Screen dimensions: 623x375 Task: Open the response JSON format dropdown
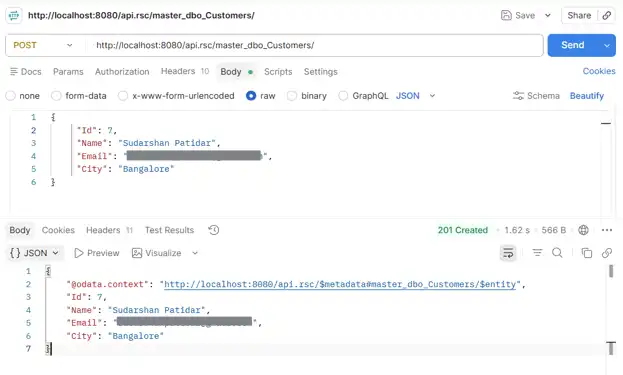pos(35,253)
